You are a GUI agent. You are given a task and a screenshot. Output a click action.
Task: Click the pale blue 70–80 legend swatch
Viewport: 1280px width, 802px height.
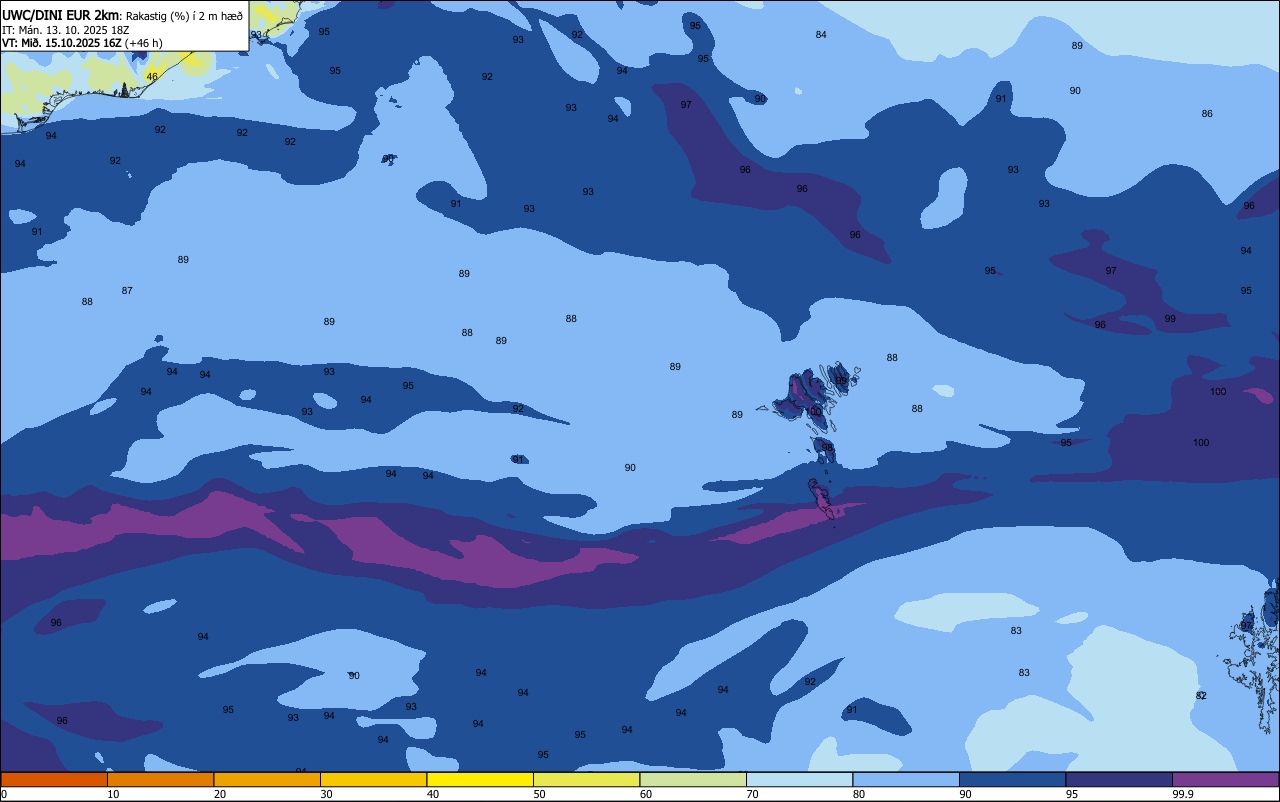(799, 779)
